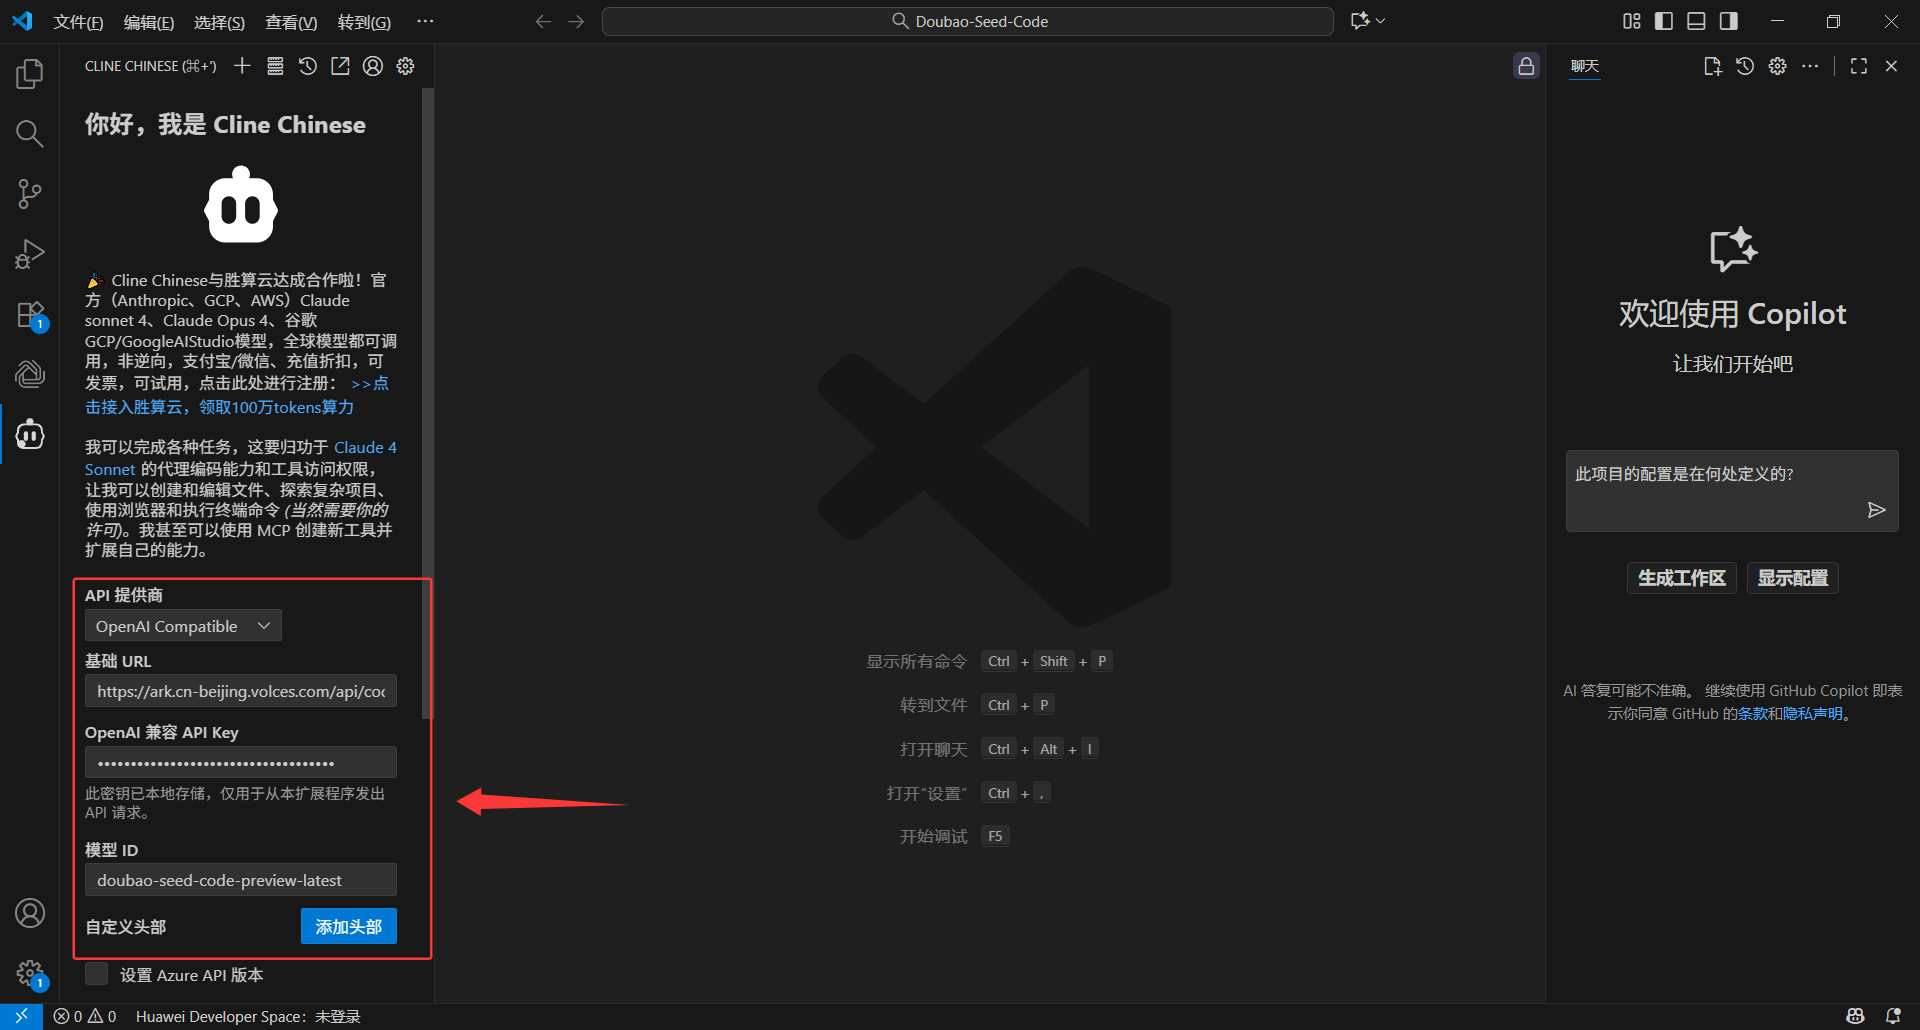1920x1030 pixels.
Task: Expand the Copilot title bar dropdown chevron
Action: tap(1380, 21)
